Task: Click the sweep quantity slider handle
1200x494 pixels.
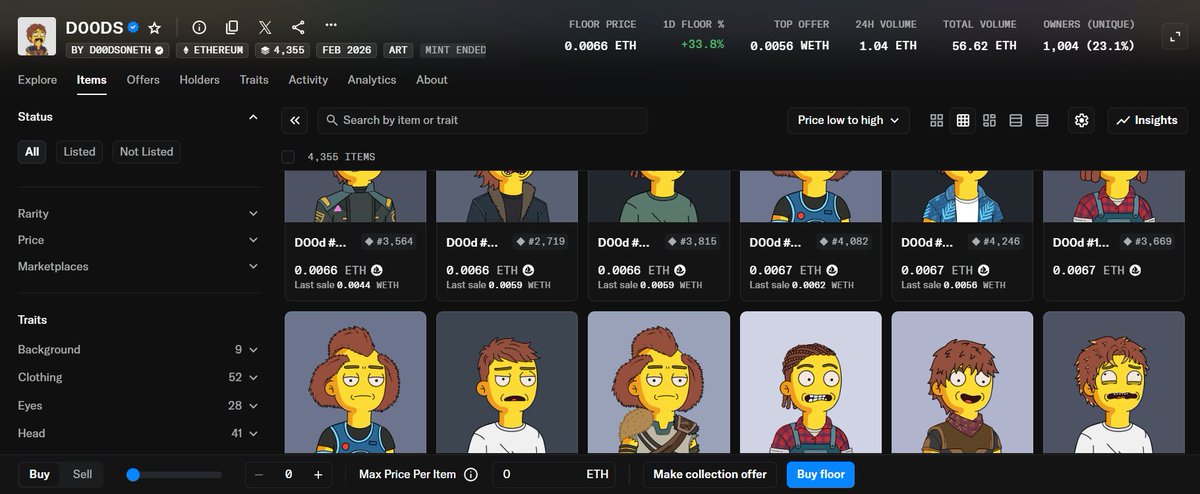Action: pyautogui.click(x=133, y=475)
